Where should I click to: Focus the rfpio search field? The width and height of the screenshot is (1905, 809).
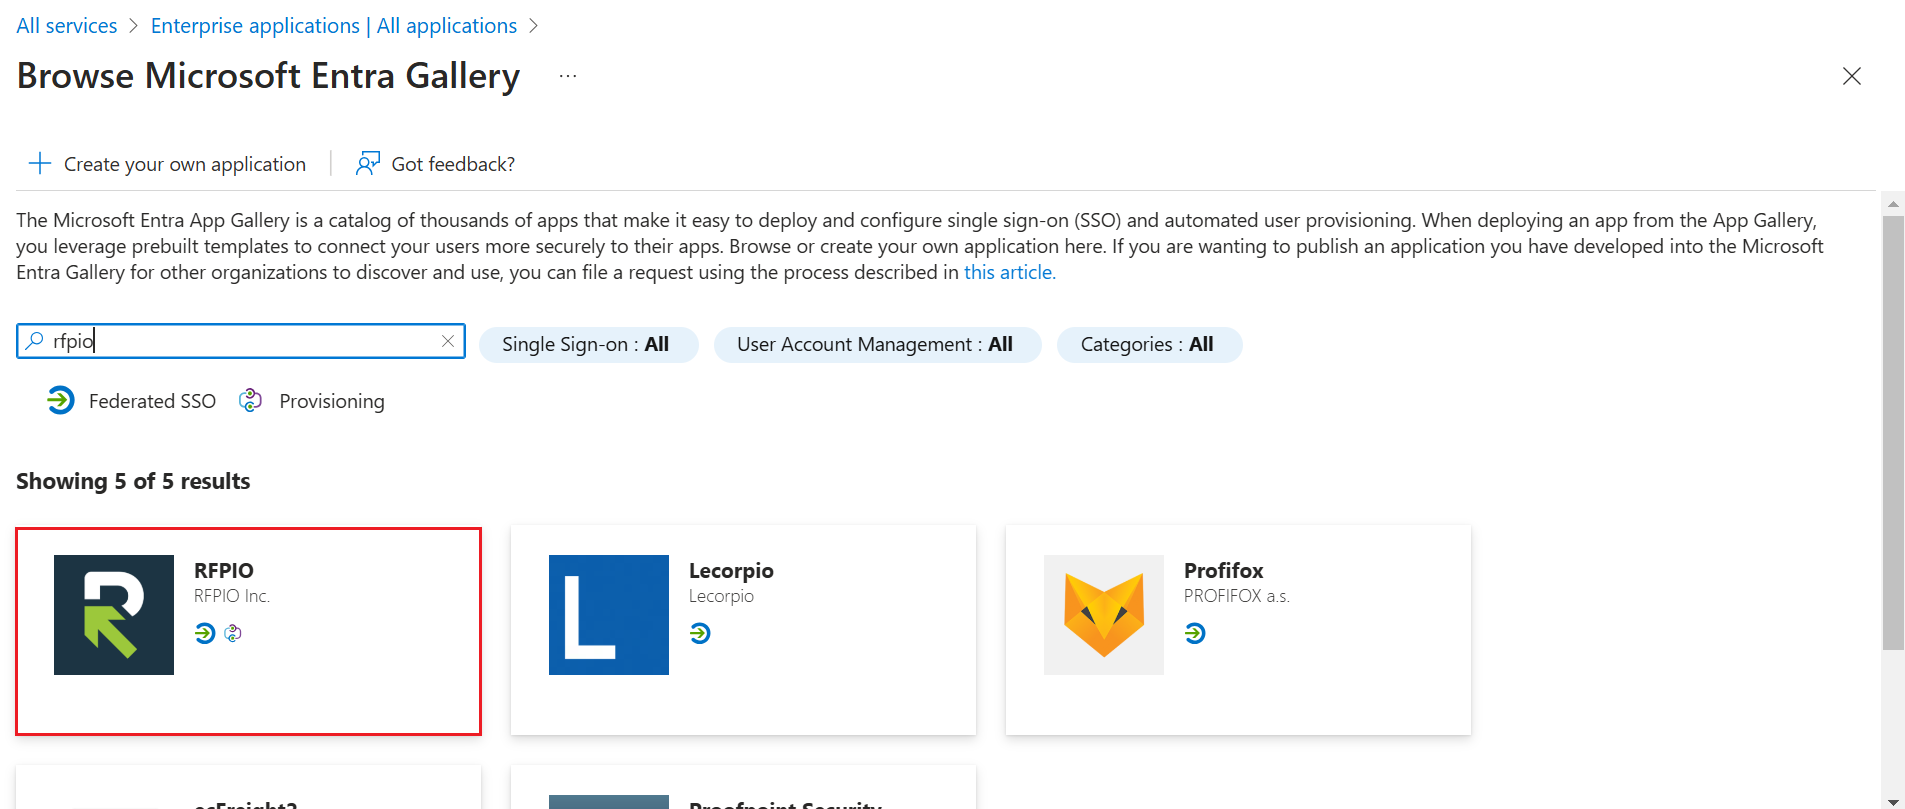[241, 341]
